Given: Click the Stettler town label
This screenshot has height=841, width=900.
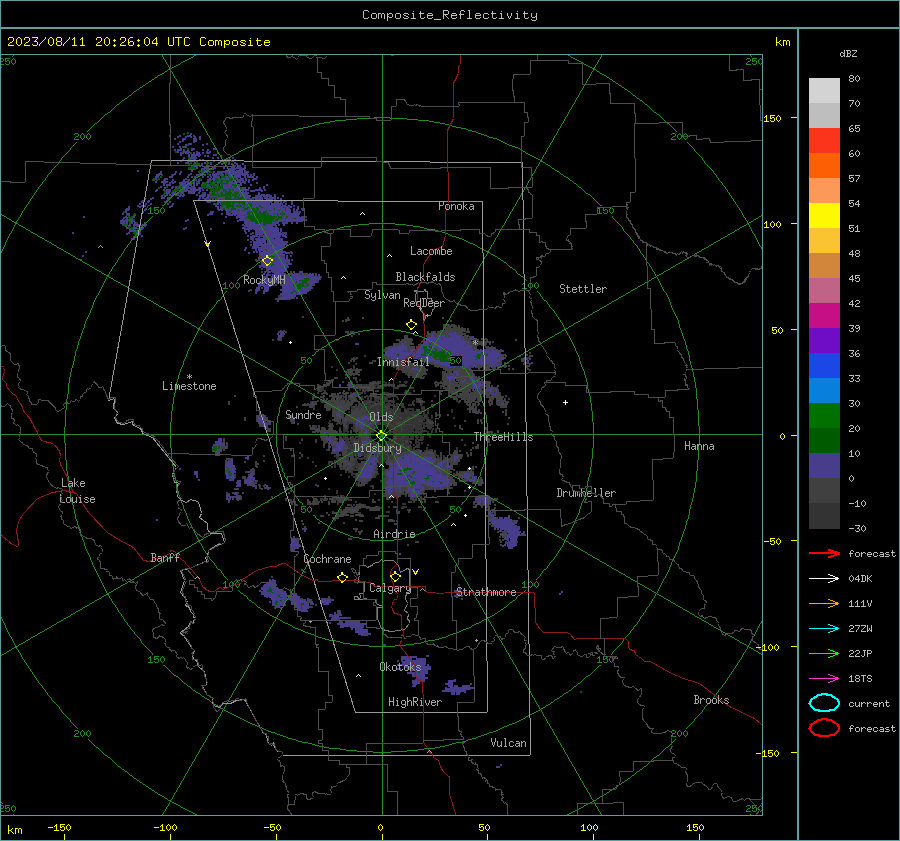Looking at the screenshot, I should pyautogui.click(x=583, y=289).
